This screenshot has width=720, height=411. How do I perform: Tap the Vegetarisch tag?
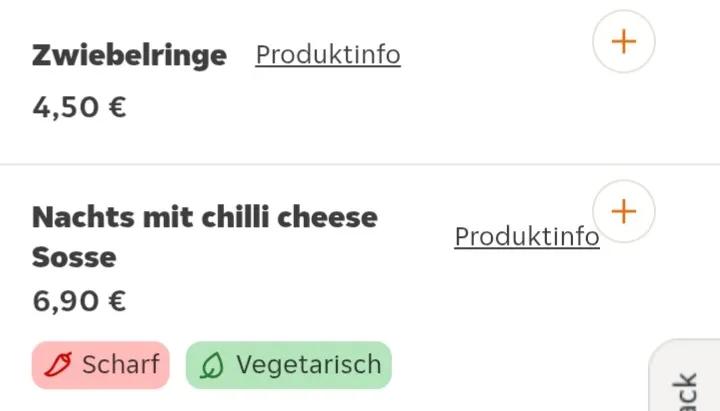[x=289, y=365]
